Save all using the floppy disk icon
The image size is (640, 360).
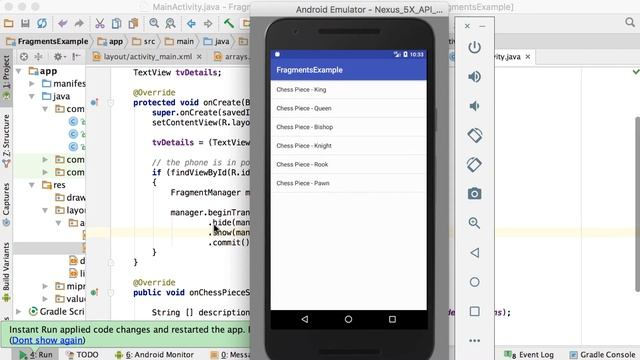[25, 24]
